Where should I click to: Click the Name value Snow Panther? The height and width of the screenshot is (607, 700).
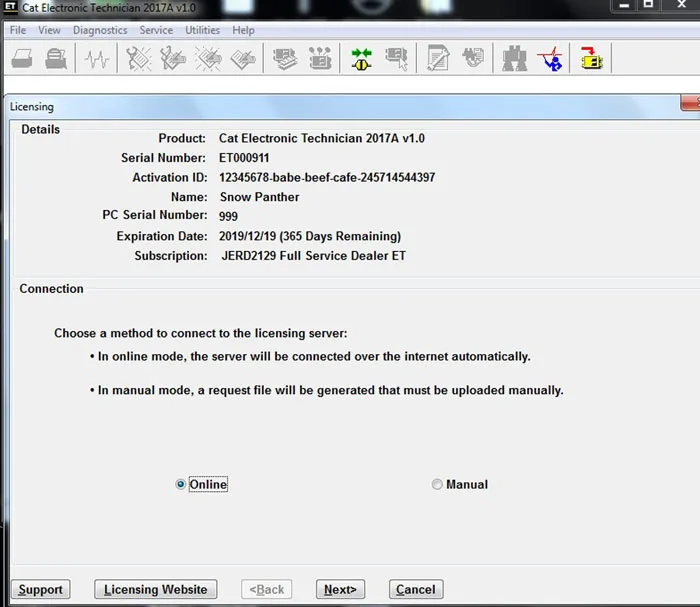(259, 197)
